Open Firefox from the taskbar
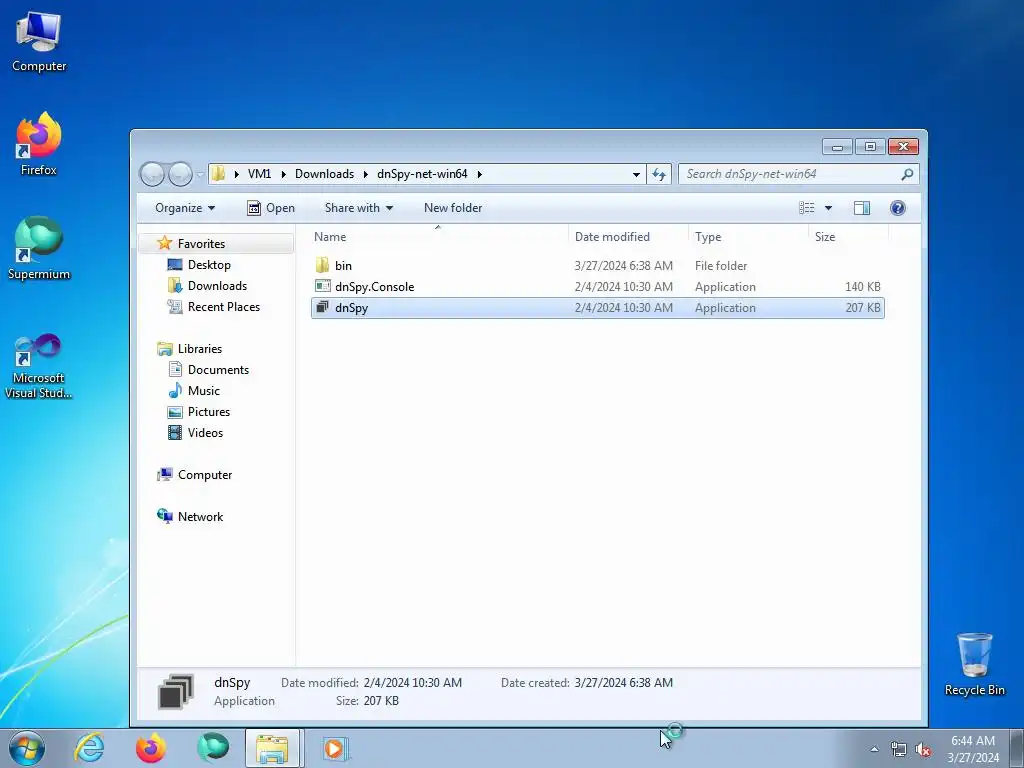 (150, 748)
